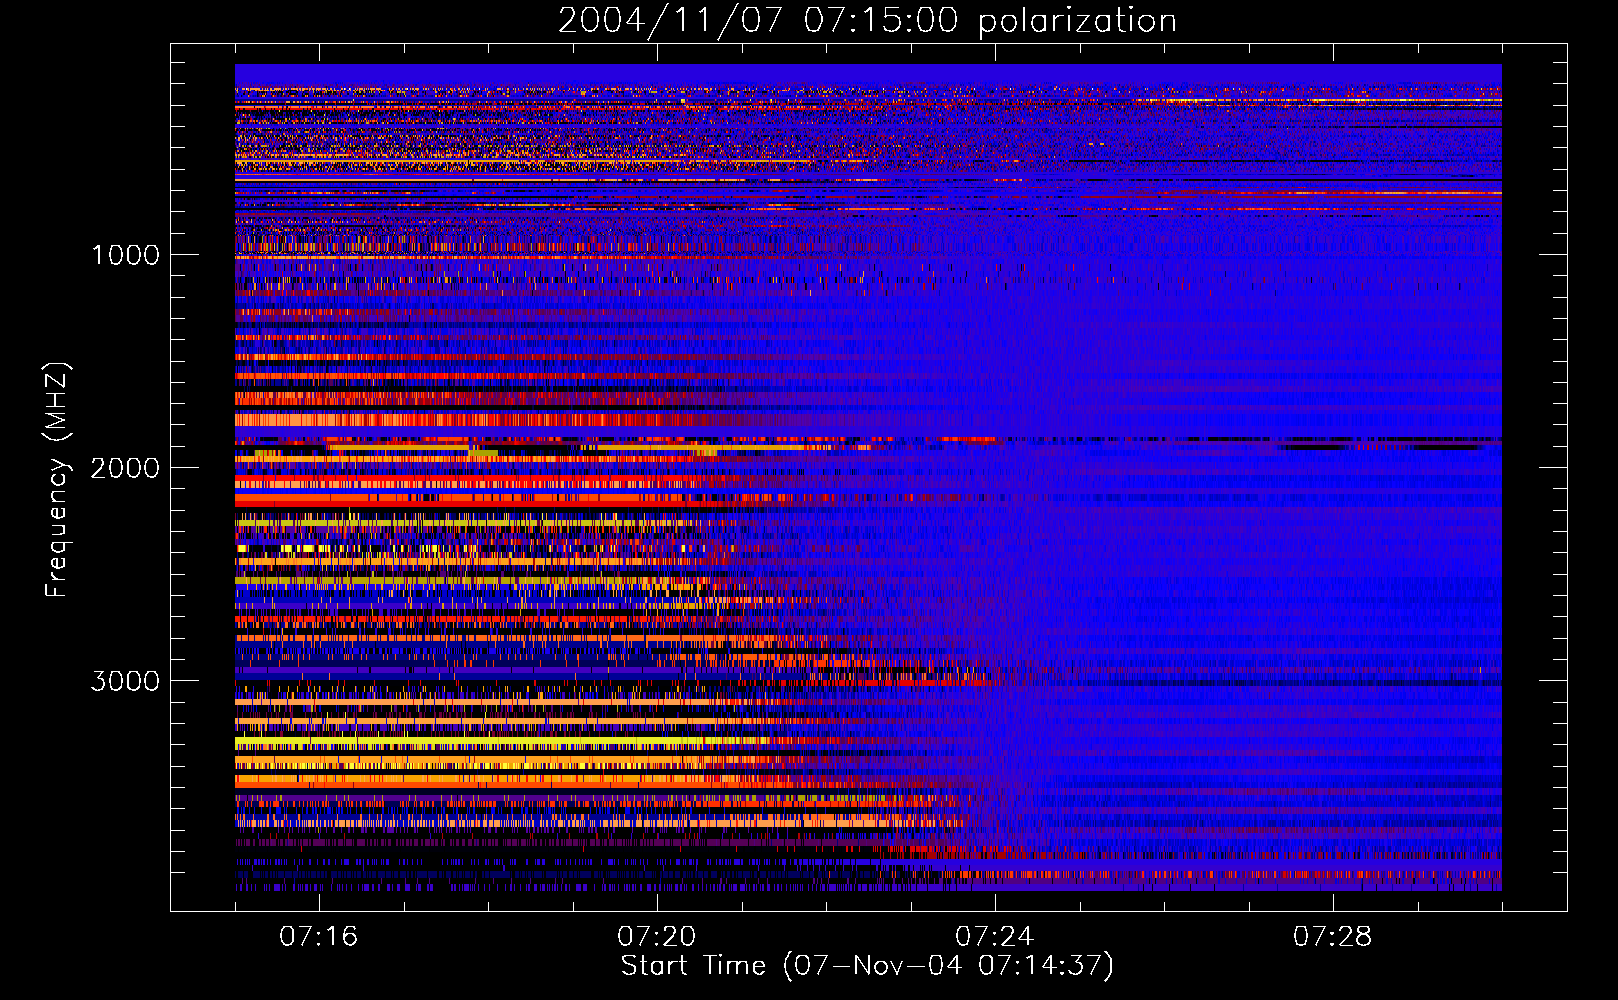Select the 2000 frequency axis label
Screen dimensions: 1618x1000
[125, 468]
